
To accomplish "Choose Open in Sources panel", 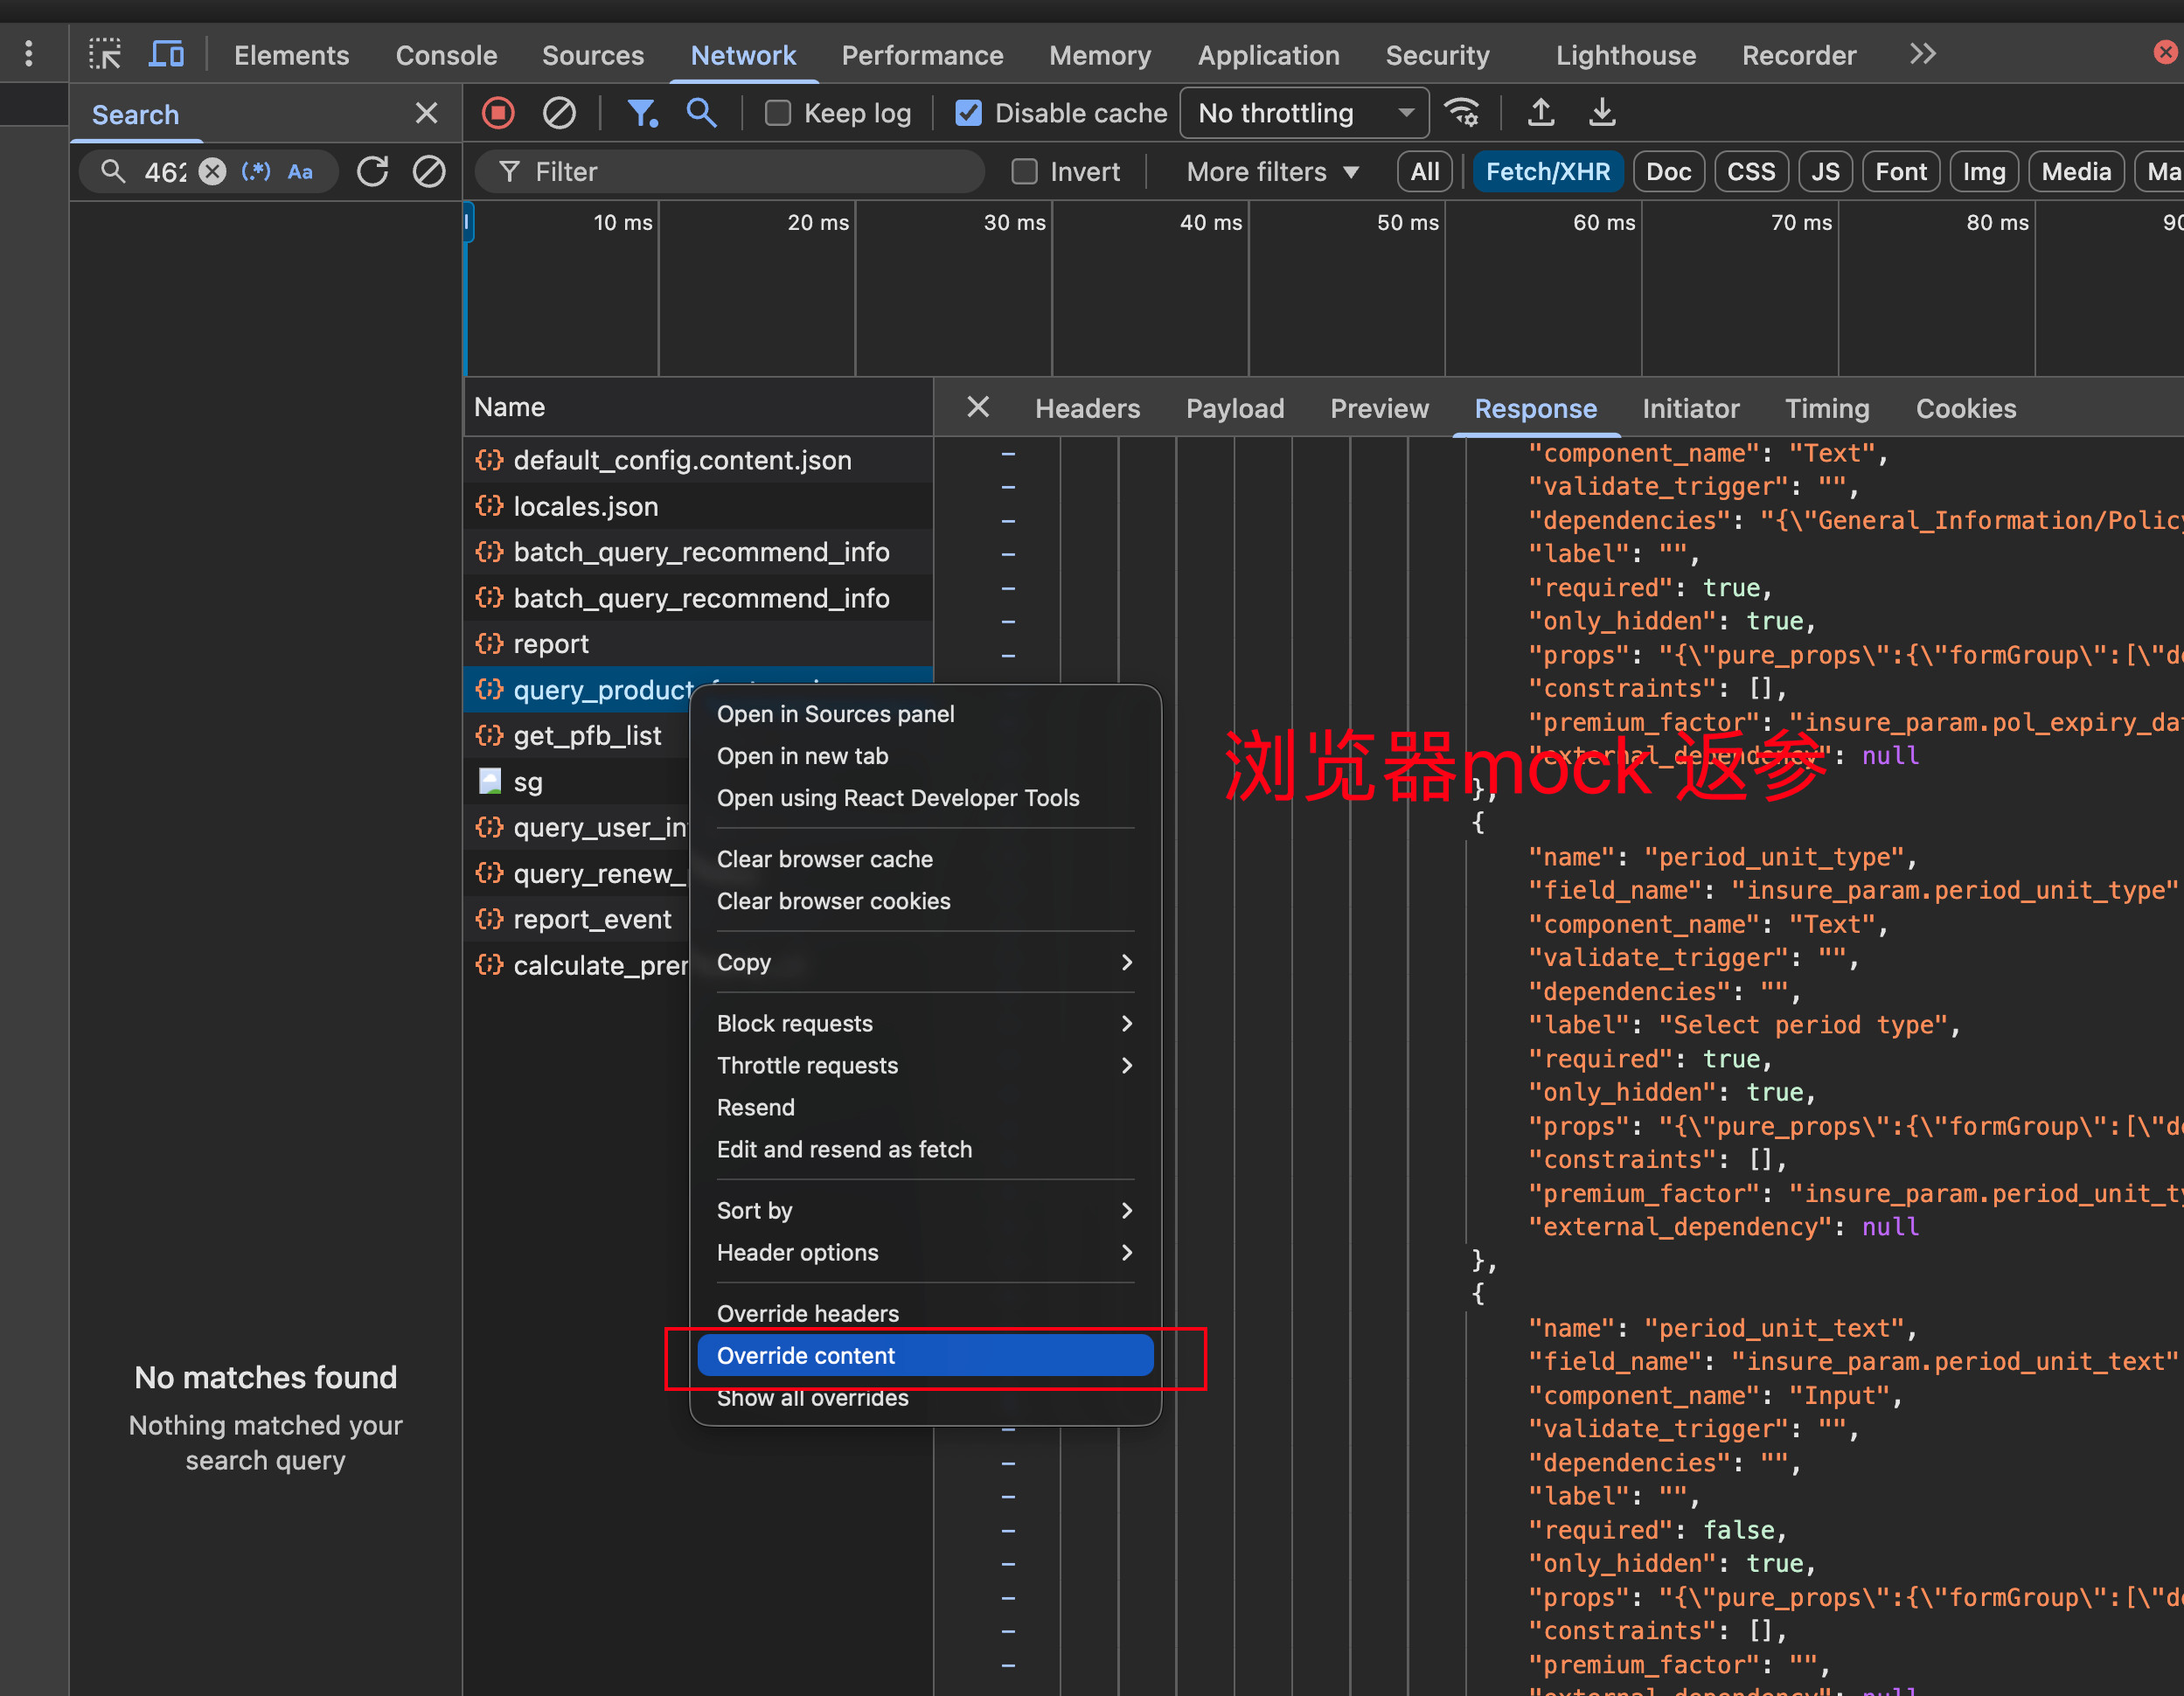I will click(925, 714).
